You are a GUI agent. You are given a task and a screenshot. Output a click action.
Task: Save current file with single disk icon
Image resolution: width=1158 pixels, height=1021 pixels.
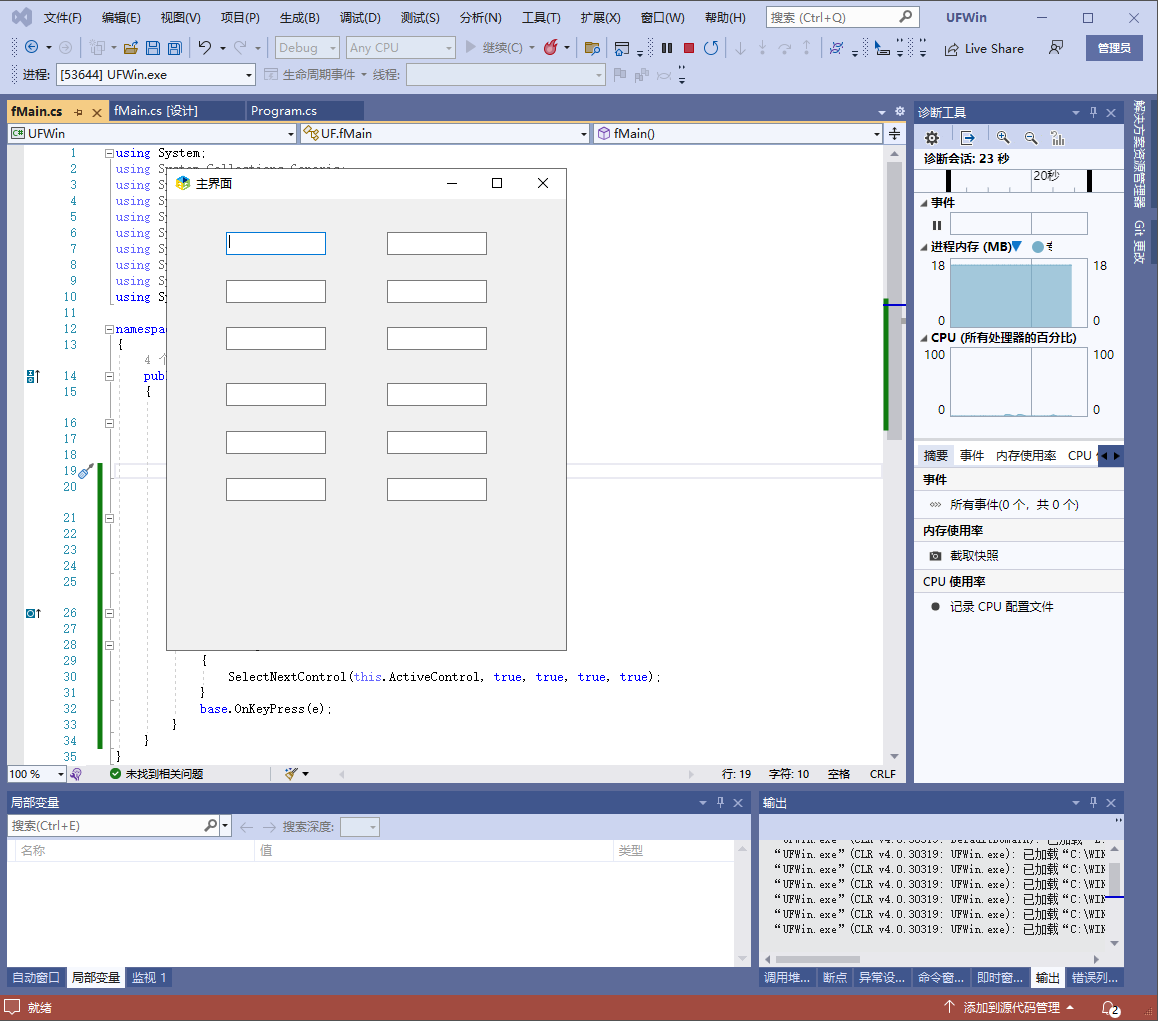click(x=153, y=48)
